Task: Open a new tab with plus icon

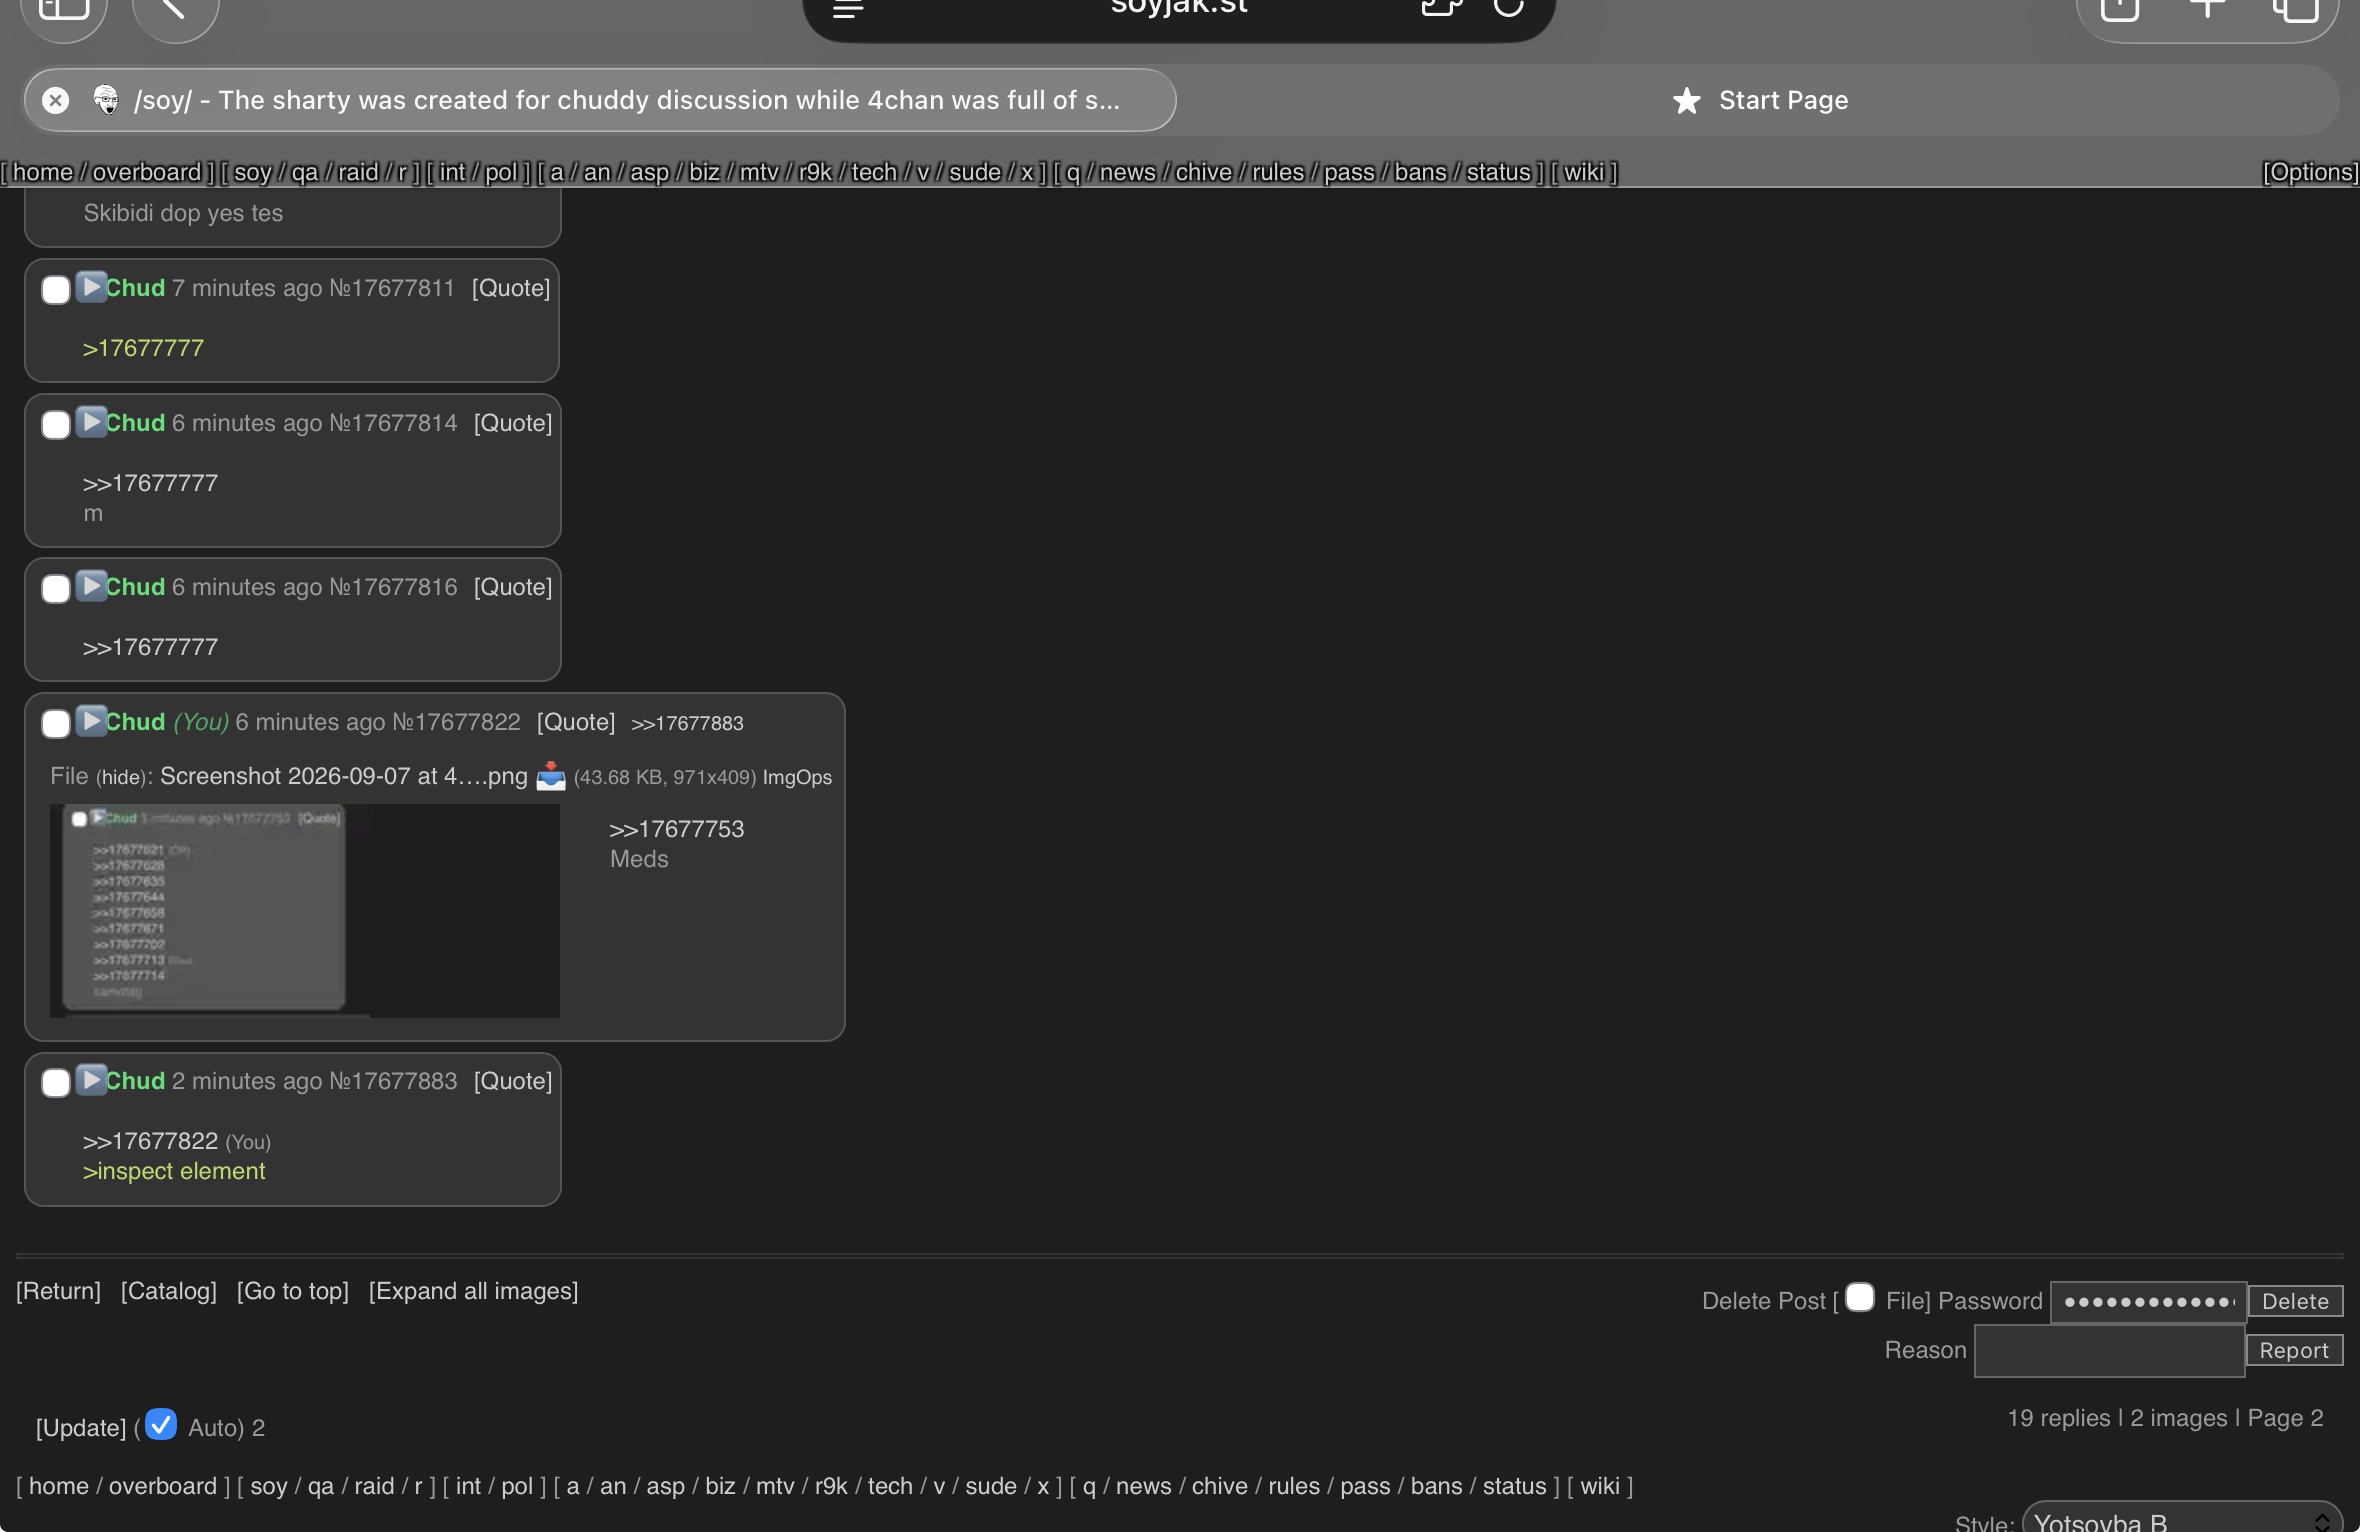Action: tap(2207, 8)
